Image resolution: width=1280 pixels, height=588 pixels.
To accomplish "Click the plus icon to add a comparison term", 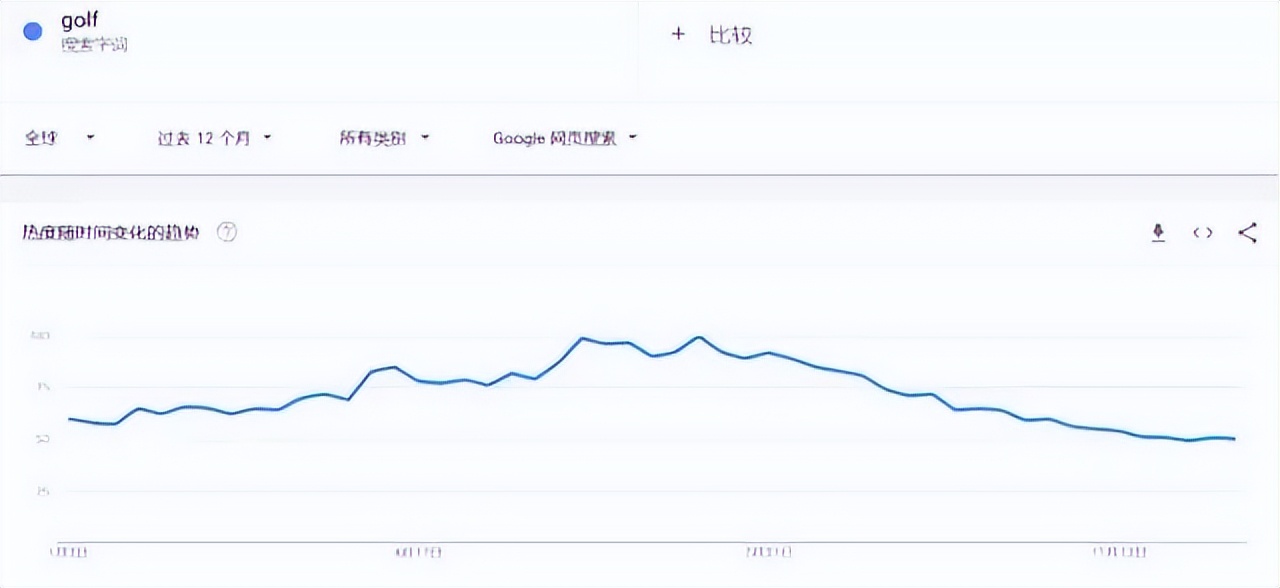I will pyautogui.click(x=678, y=33).
